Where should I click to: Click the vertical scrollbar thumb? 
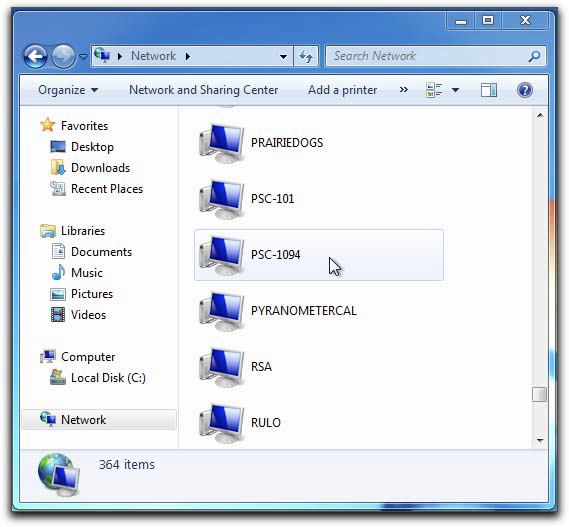point(540,395)
